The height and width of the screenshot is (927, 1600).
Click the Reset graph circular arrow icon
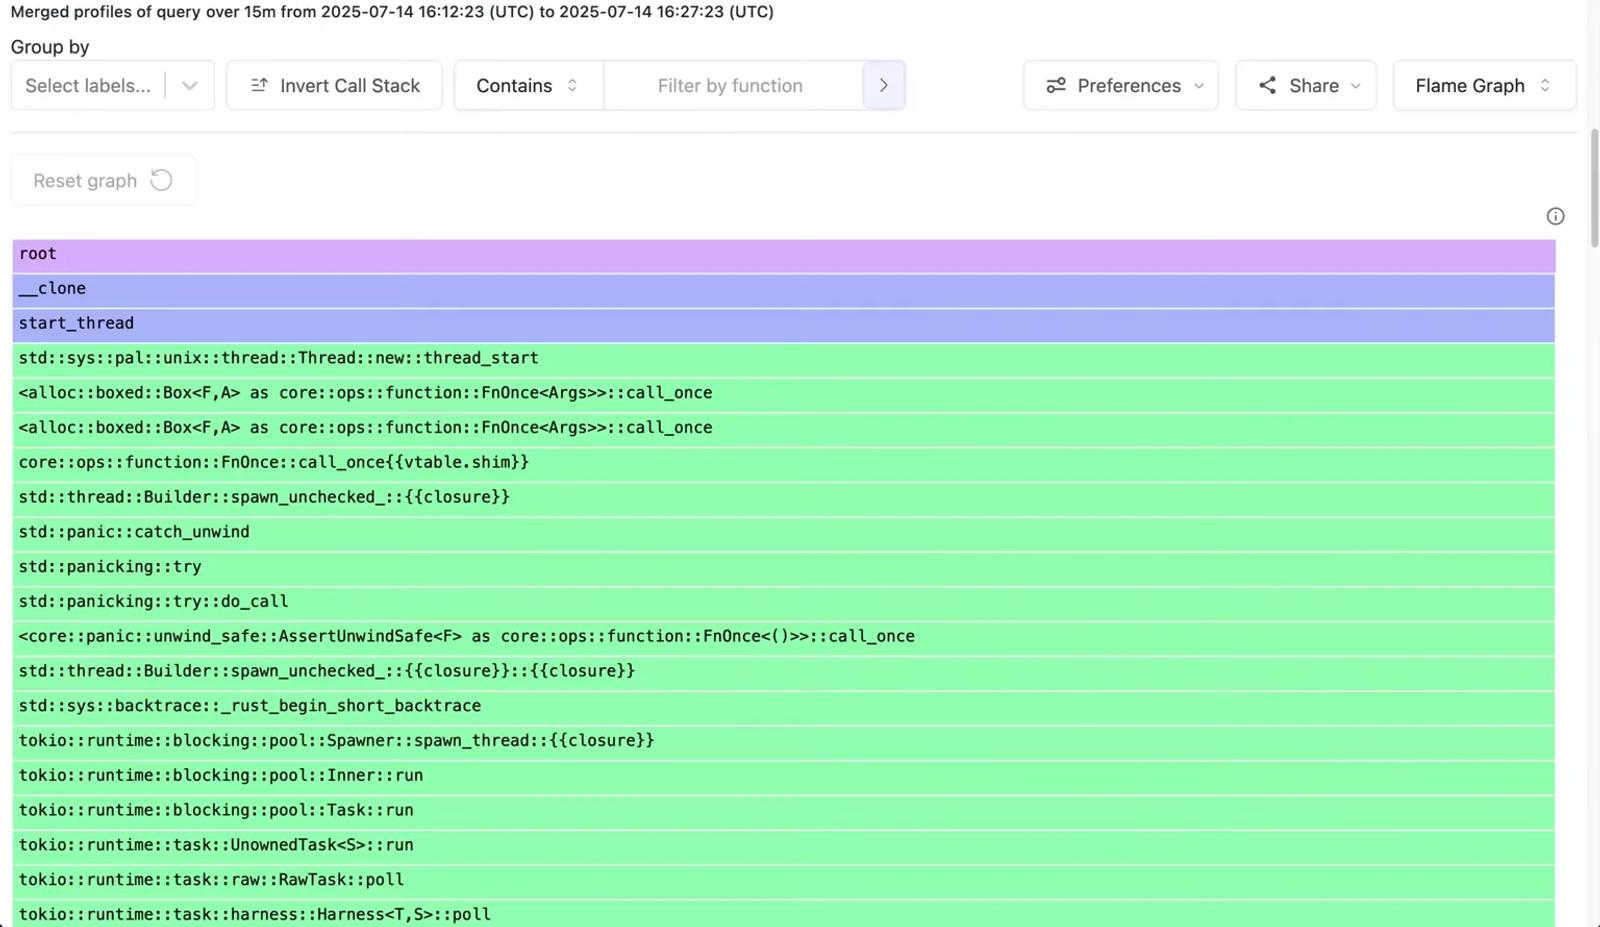tap(161, 180)
